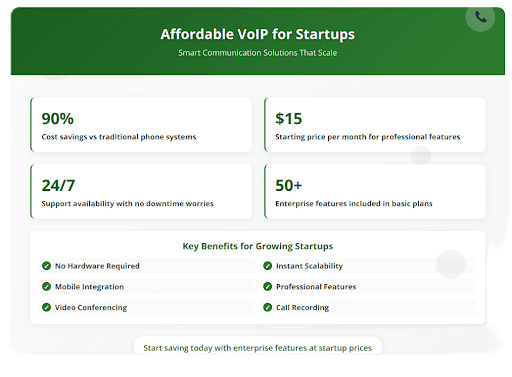Image resolution: width=512 pixels, height=377 pixels.
Task: Click the checkmark beside Mobile Integration
Action: point(46,286)
